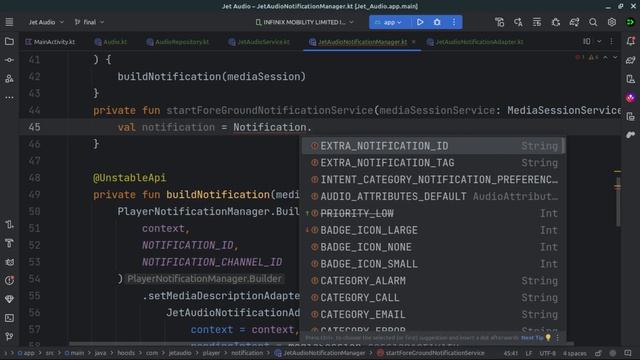Screen dimensions: 640x360
Task: Open the App Quality Insights gem icon
Action: 9,299
